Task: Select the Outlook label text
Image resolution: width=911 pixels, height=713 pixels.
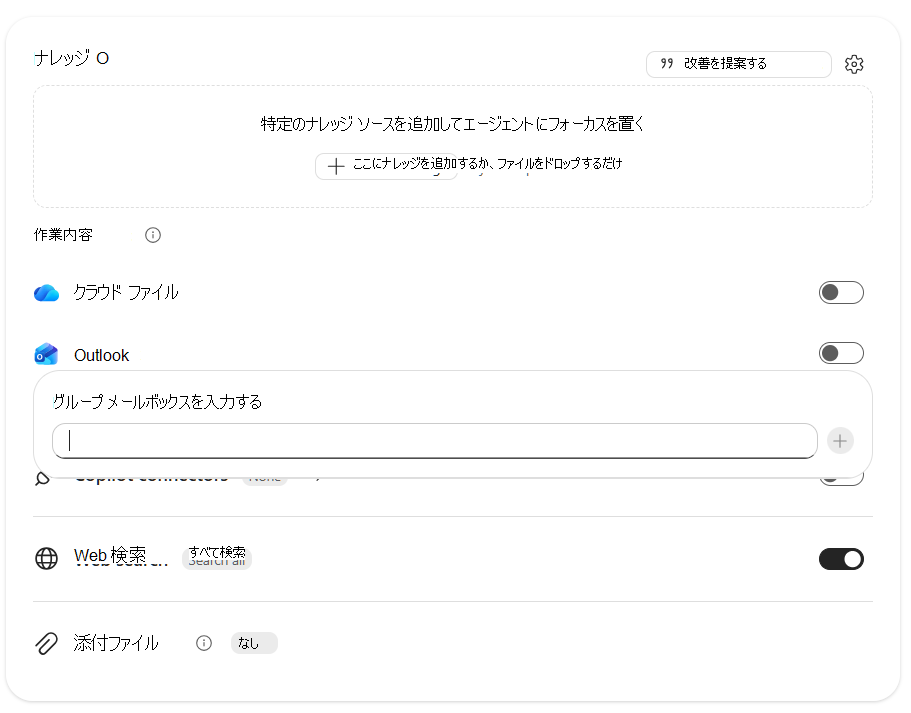Action: [101, 355]
